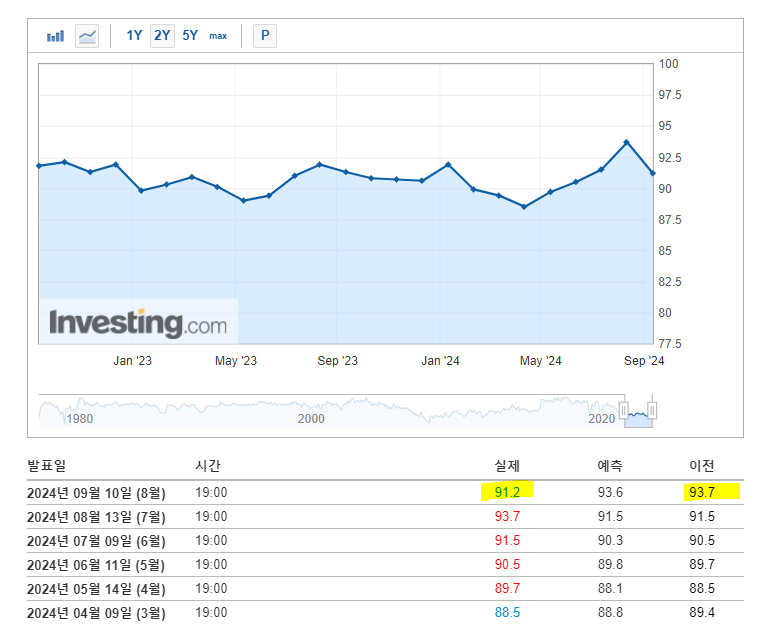Click the 2000 area in the navigator timeline
Viewport: 759px width, 639px height.
click(x=311, y=418)
